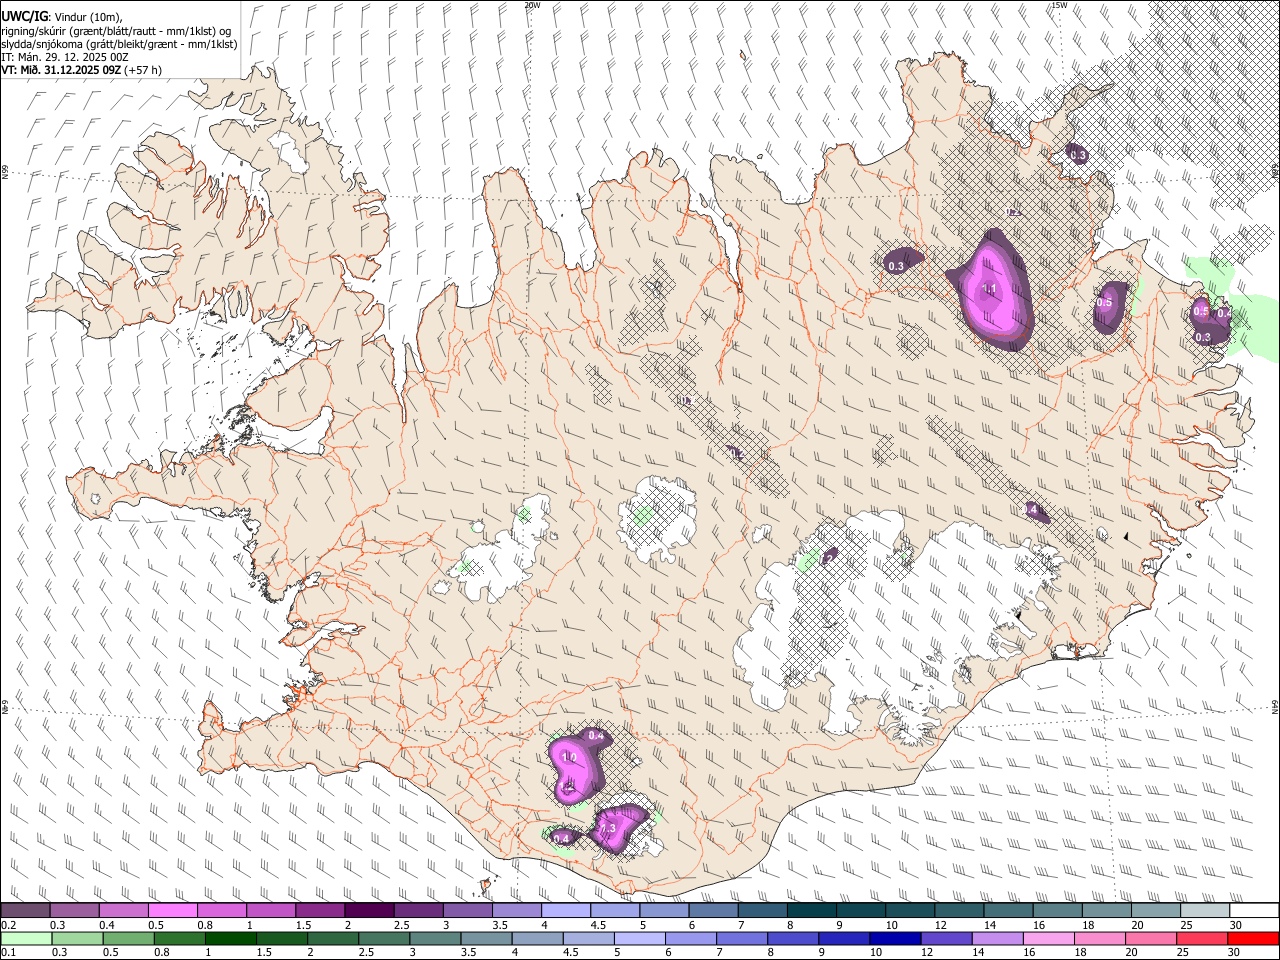
Task: Pick the lilac swatch labeled 14 in lower legend
Action: (997, 938)
